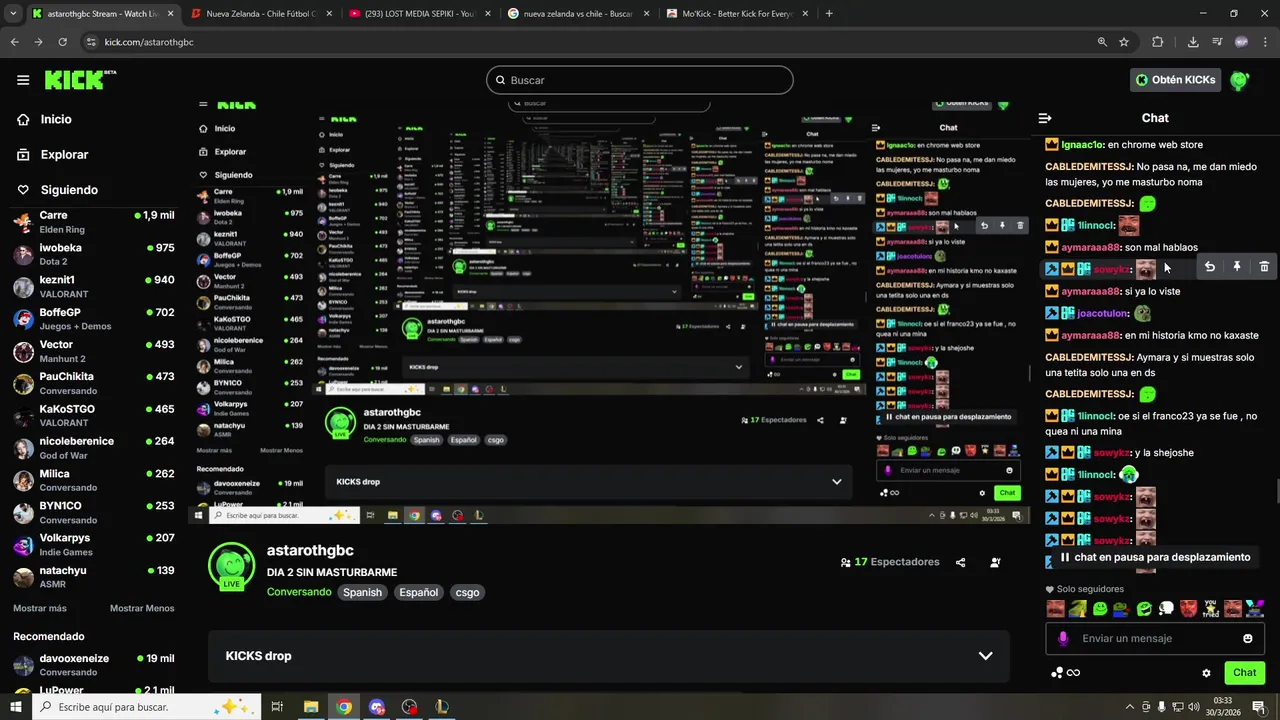The image size is (1280, 720).
Task: Open nicoleberenice God of War channel
Action: click(x=94, y=448)
